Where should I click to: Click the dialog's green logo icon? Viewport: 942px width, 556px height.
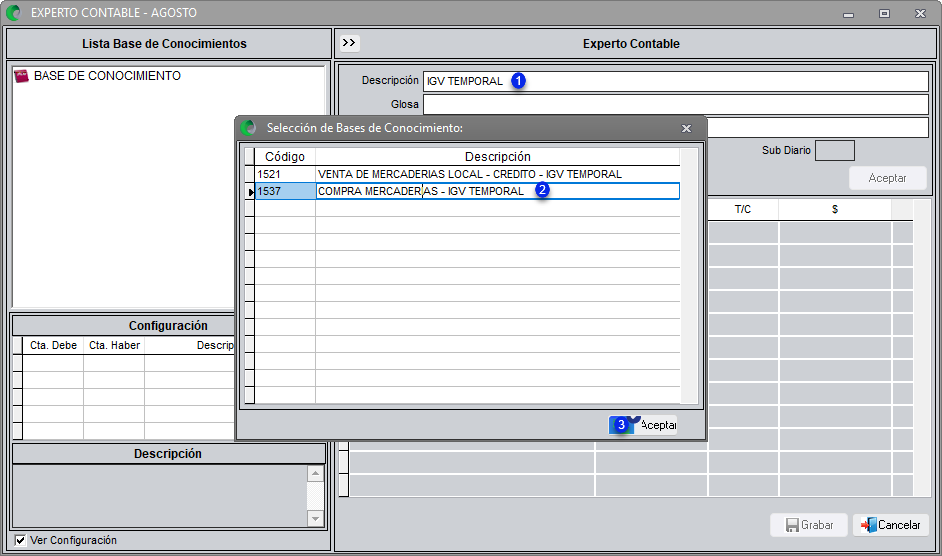[249, 128]
